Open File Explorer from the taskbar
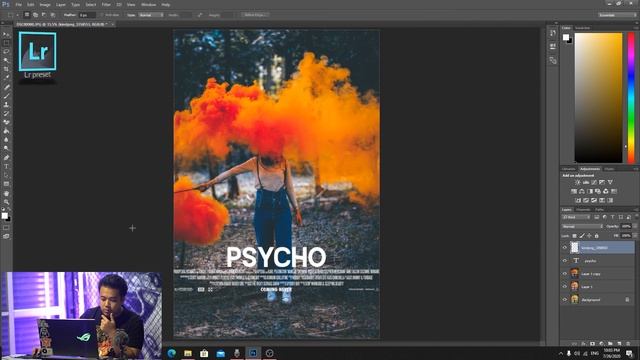 tap(188, 353)
